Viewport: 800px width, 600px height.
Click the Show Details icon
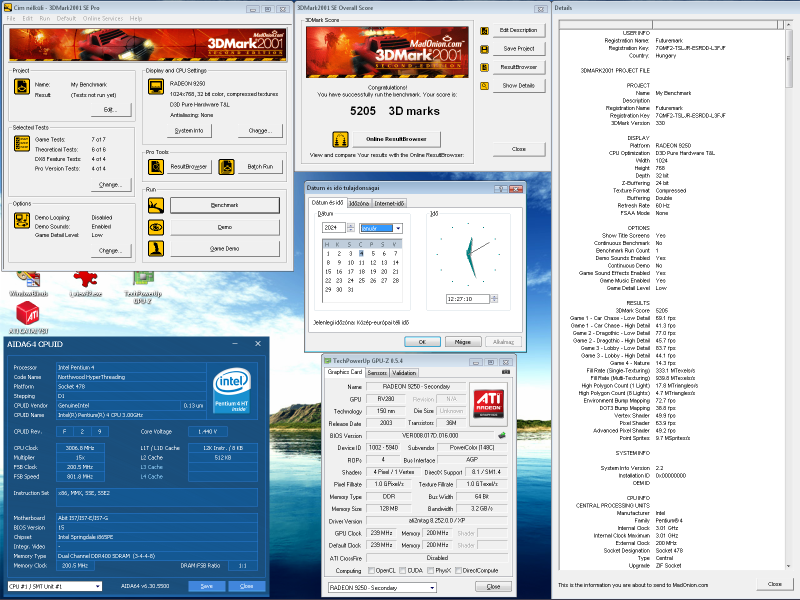pos(484,86)
